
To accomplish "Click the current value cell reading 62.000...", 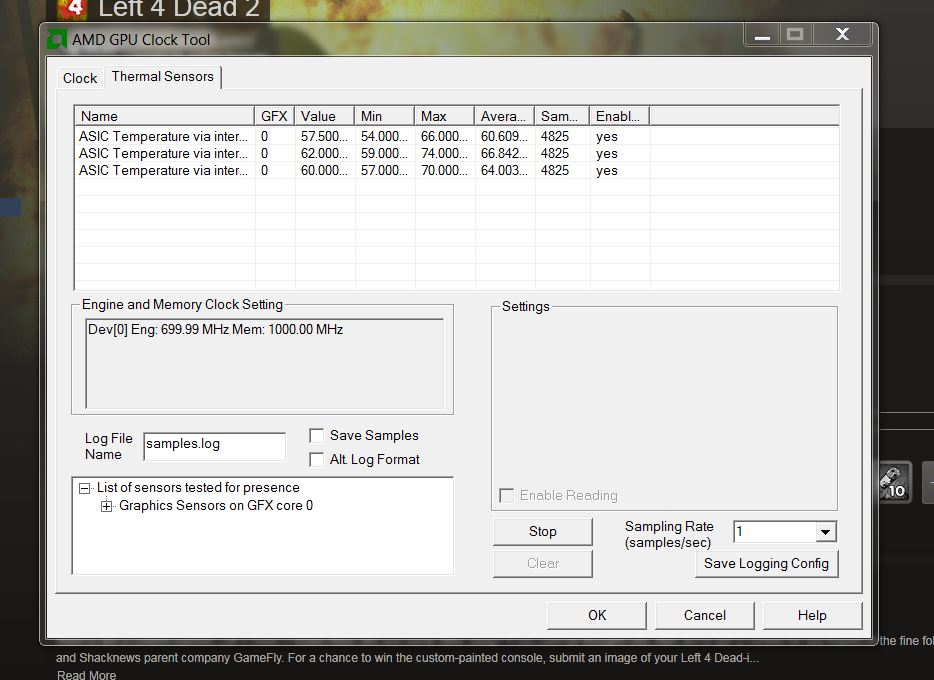I will (324, 154).
